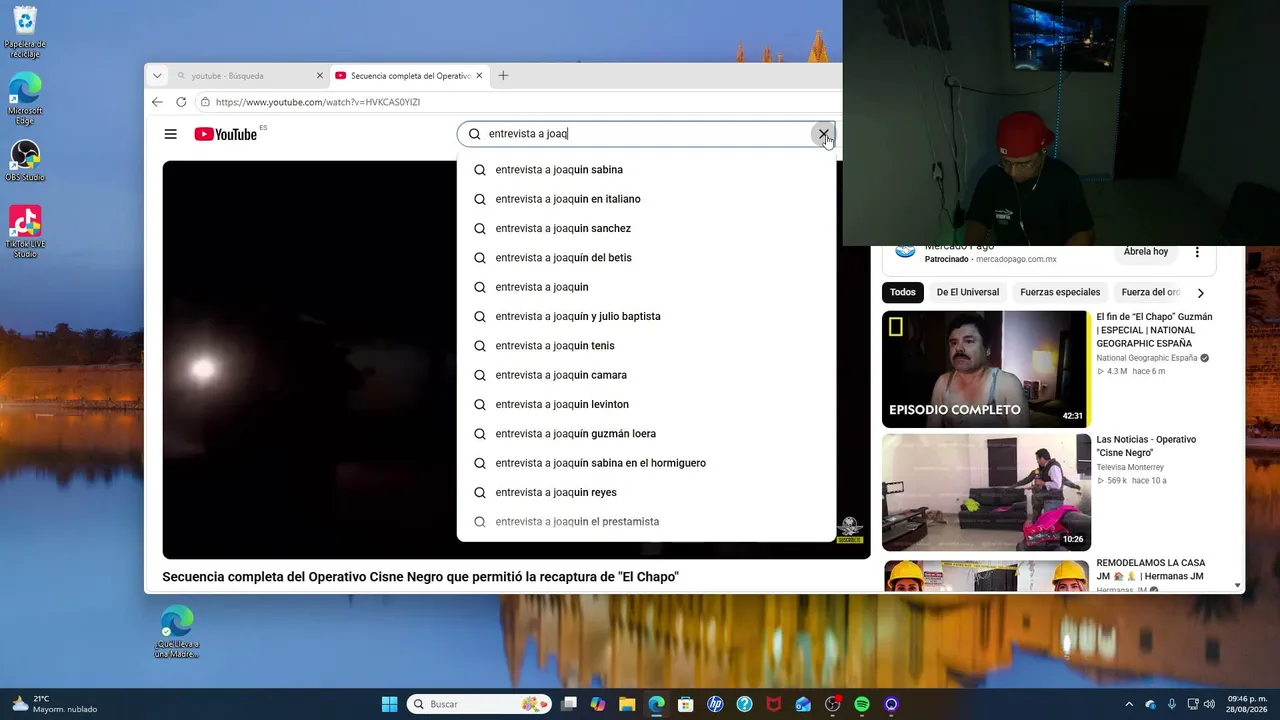
Task: Open Spotify from the taskbar
Action: [862, 704]
